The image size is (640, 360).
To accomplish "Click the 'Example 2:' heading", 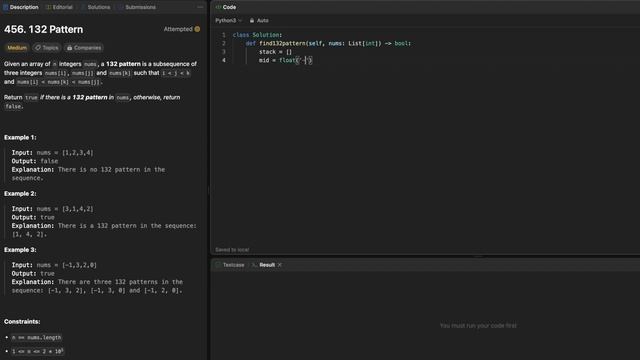I will point(20,193).
